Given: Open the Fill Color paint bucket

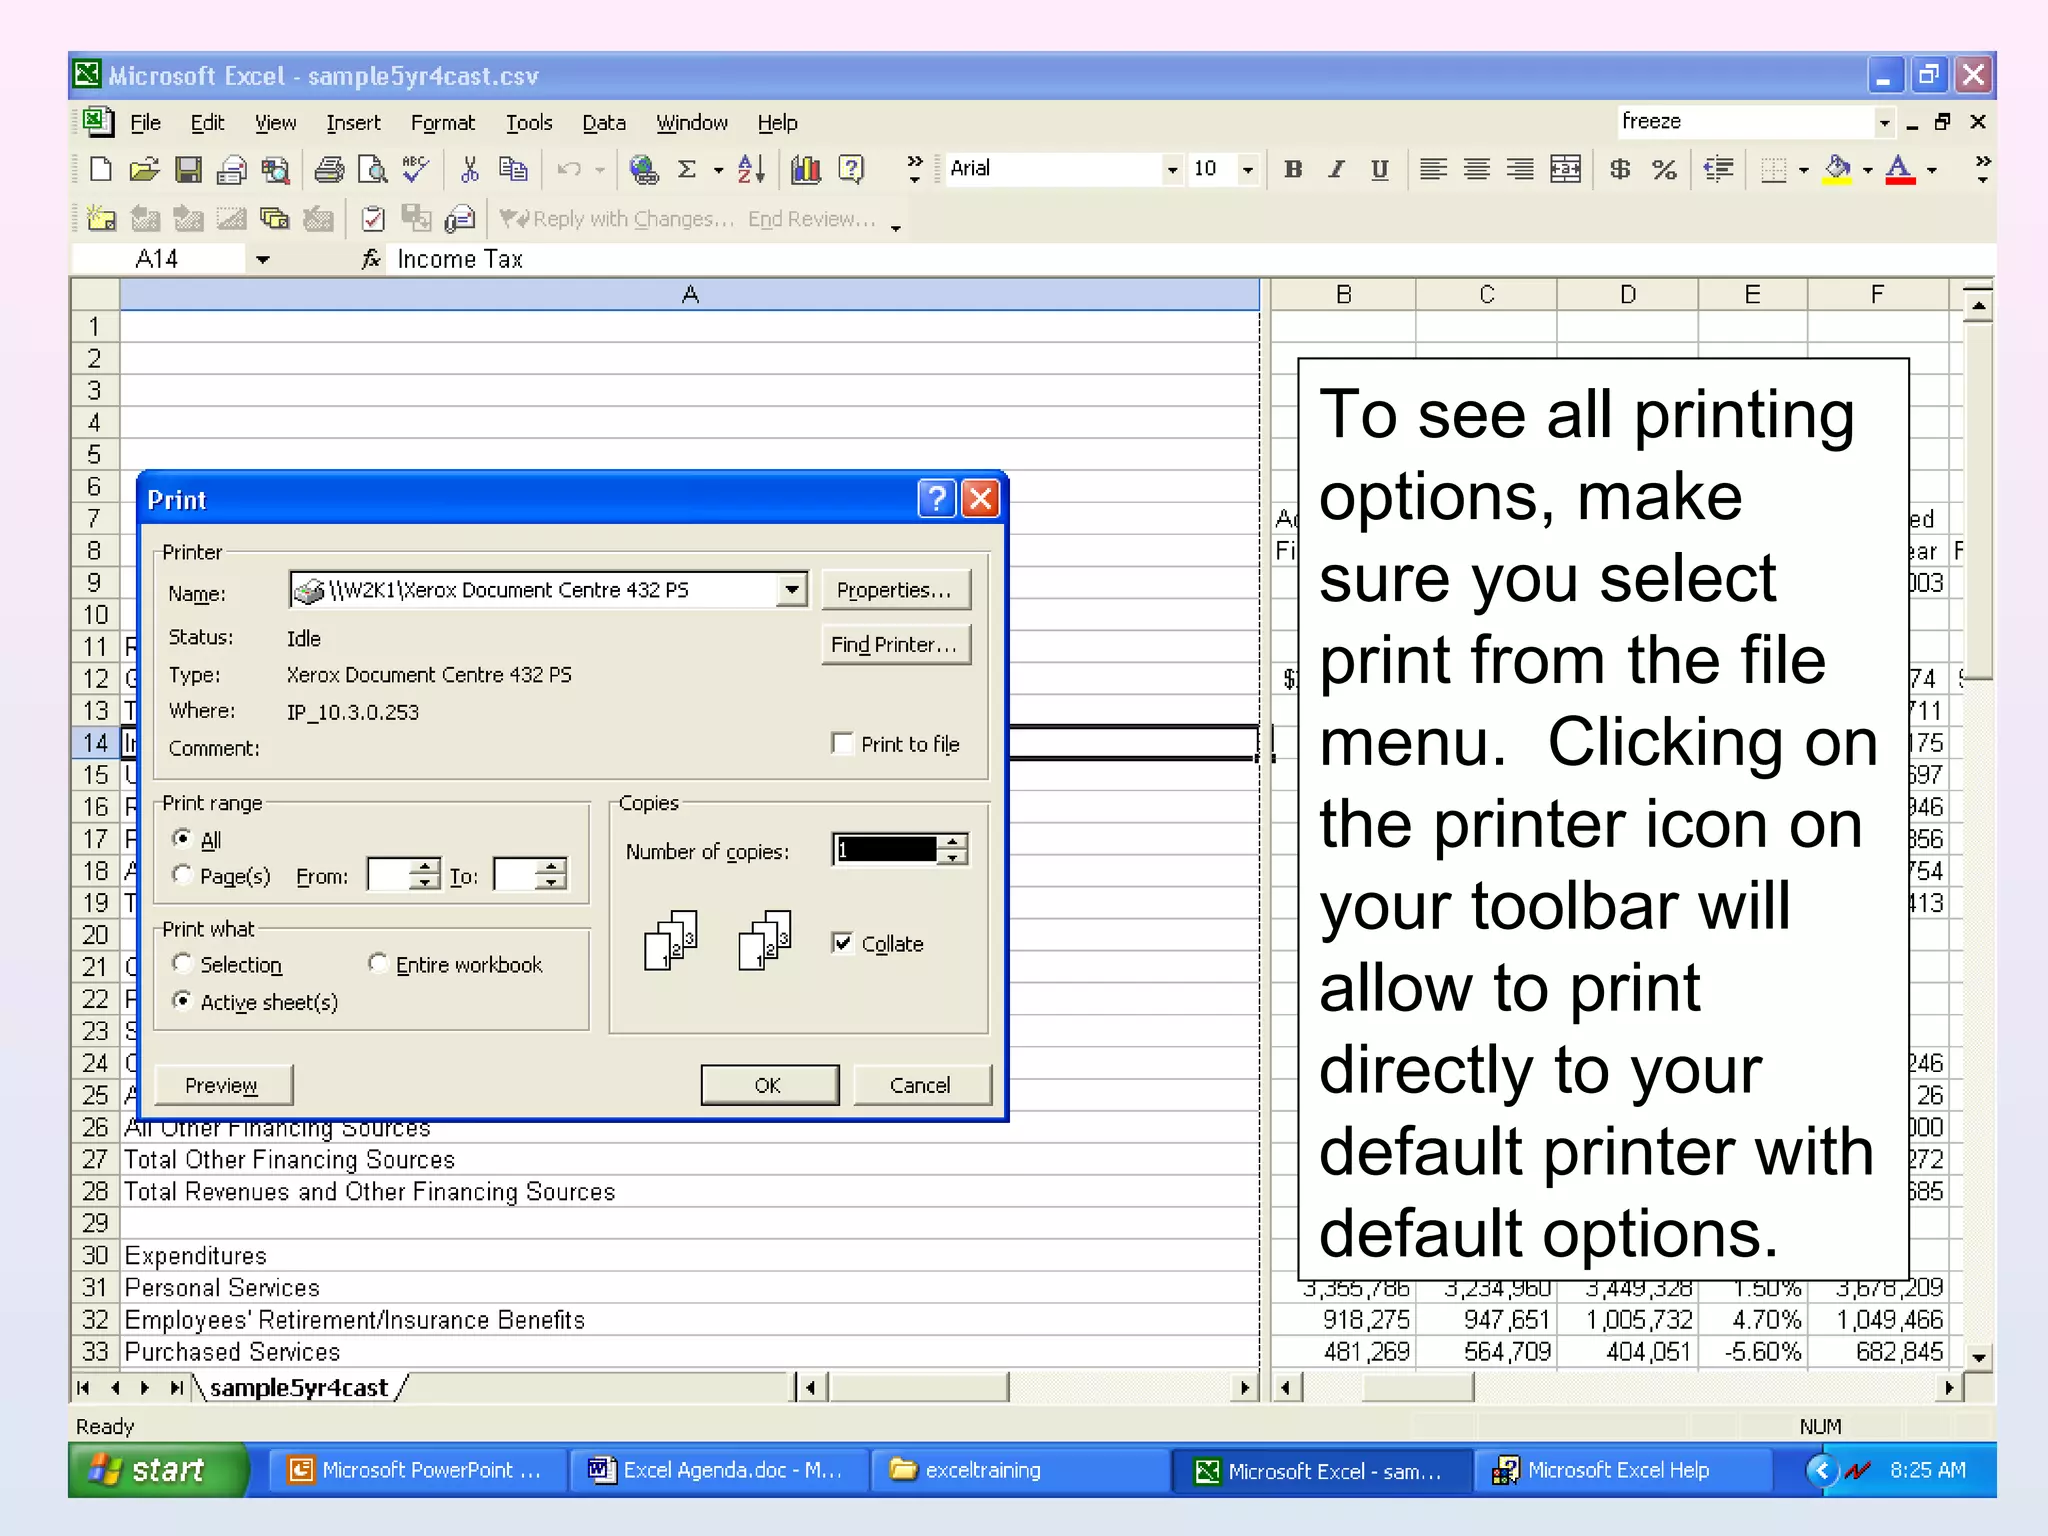Looking at the screenshot, I should [1838, 170].
